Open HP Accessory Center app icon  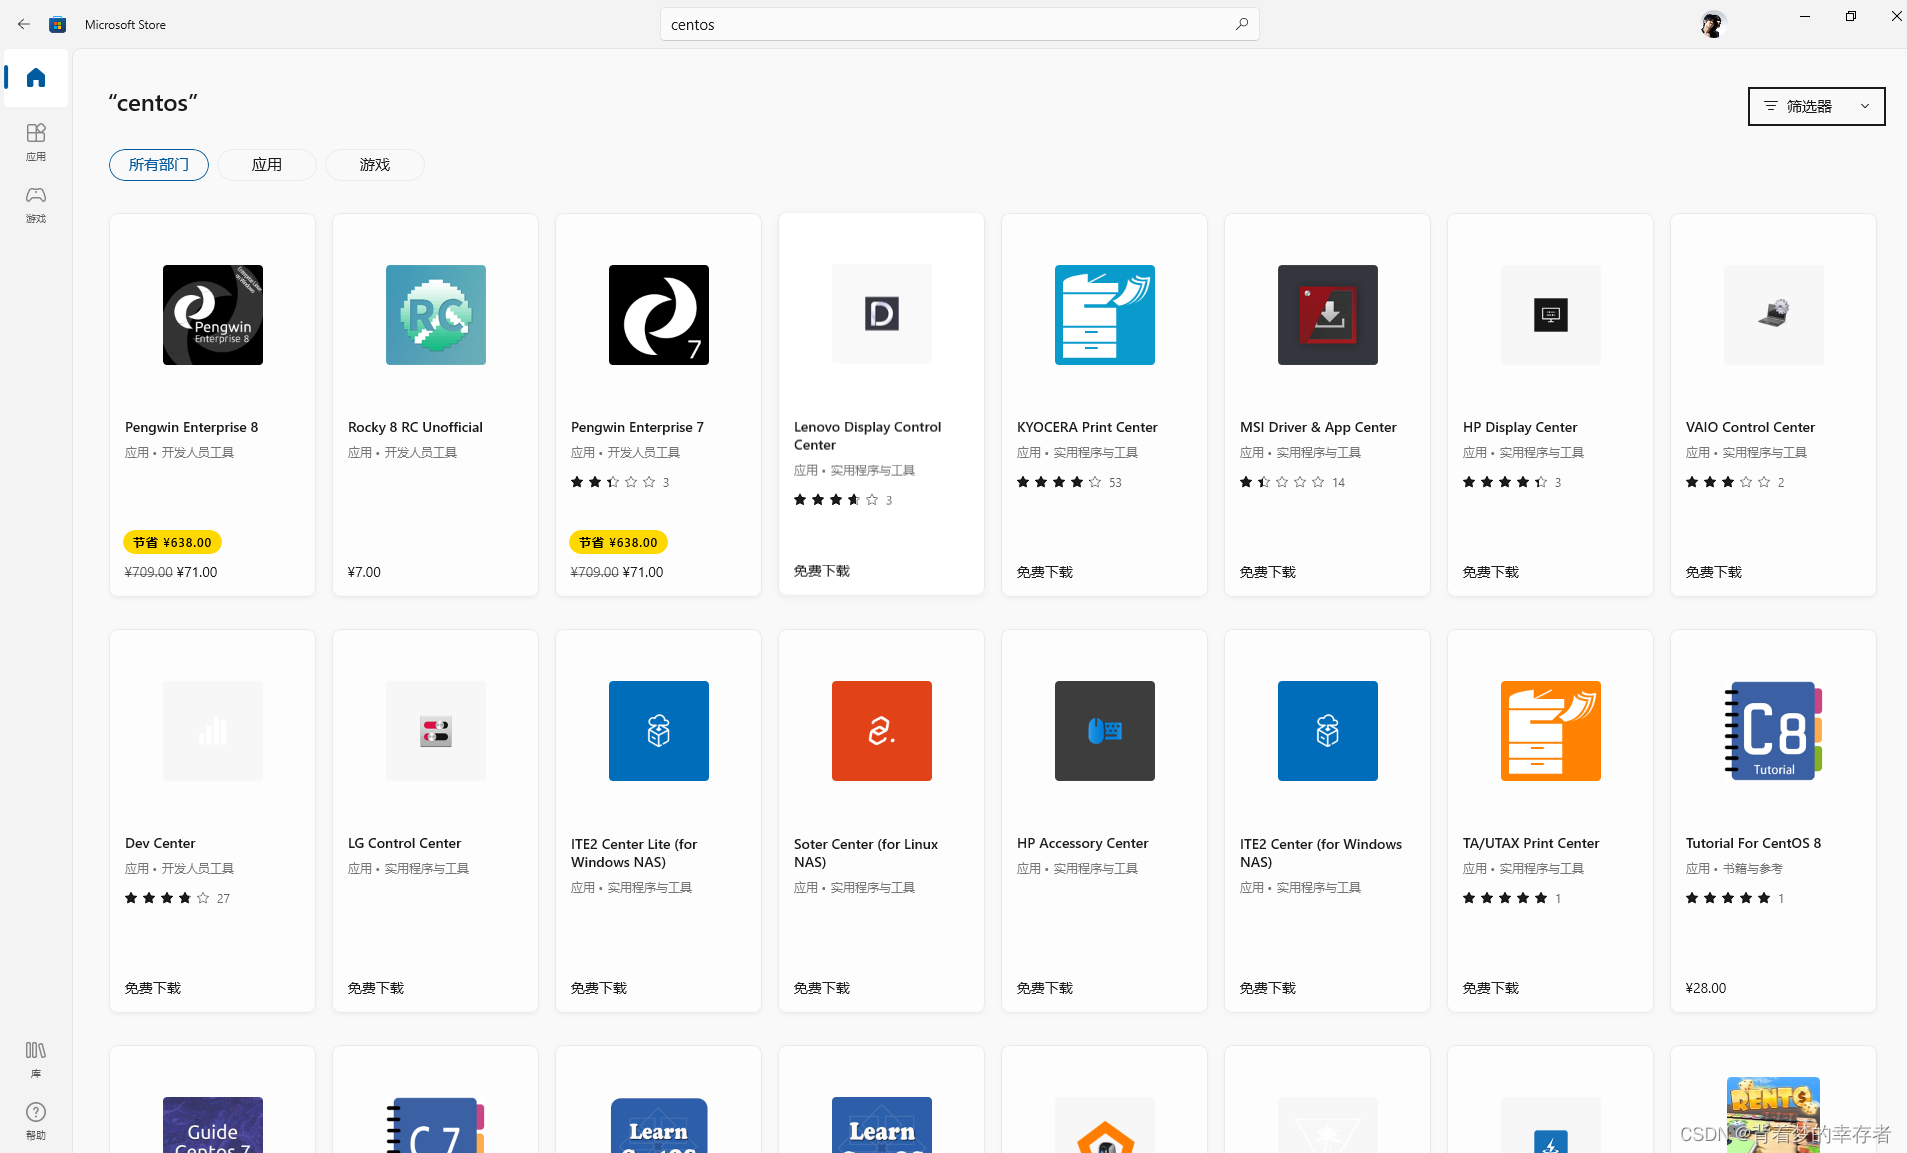coord(1105,731)
